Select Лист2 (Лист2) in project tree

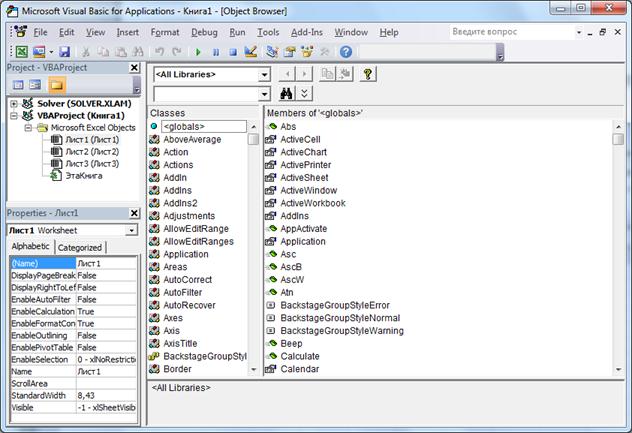[x=92, y=152]
